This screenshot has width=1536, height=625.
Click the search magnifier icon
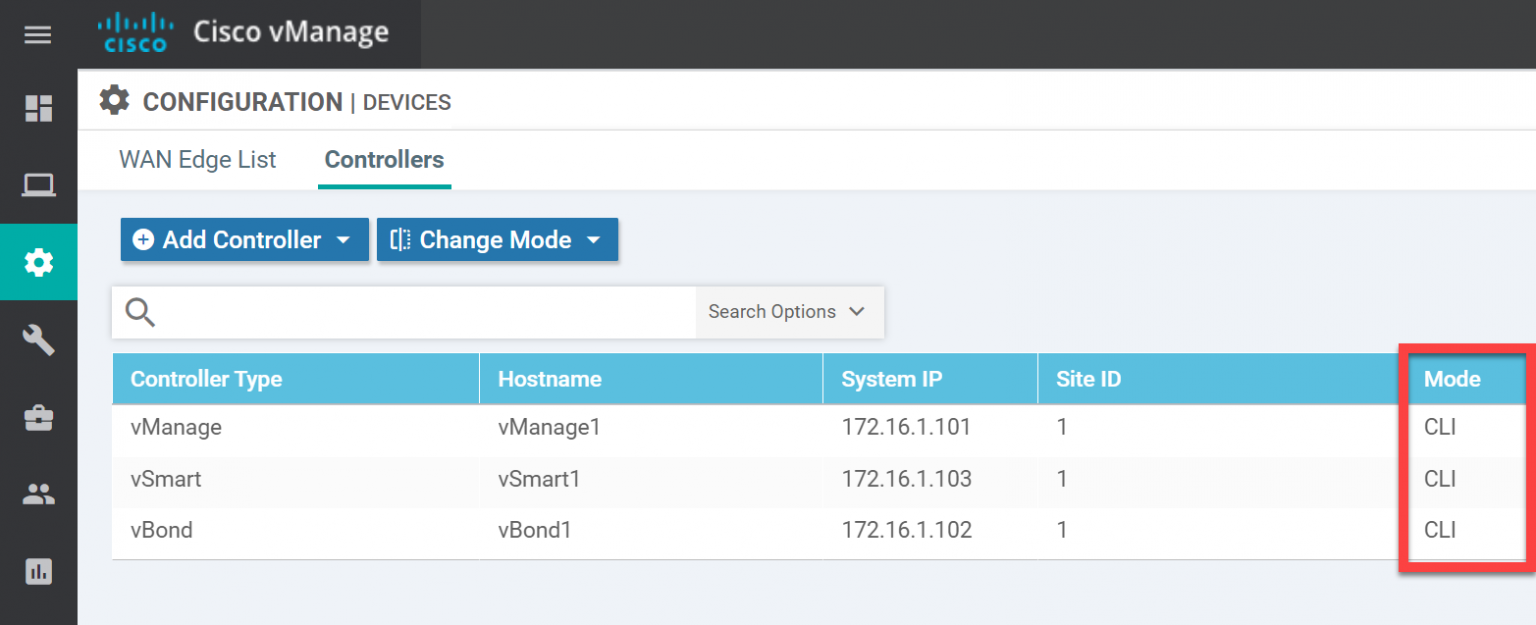[x=140, y=312]
